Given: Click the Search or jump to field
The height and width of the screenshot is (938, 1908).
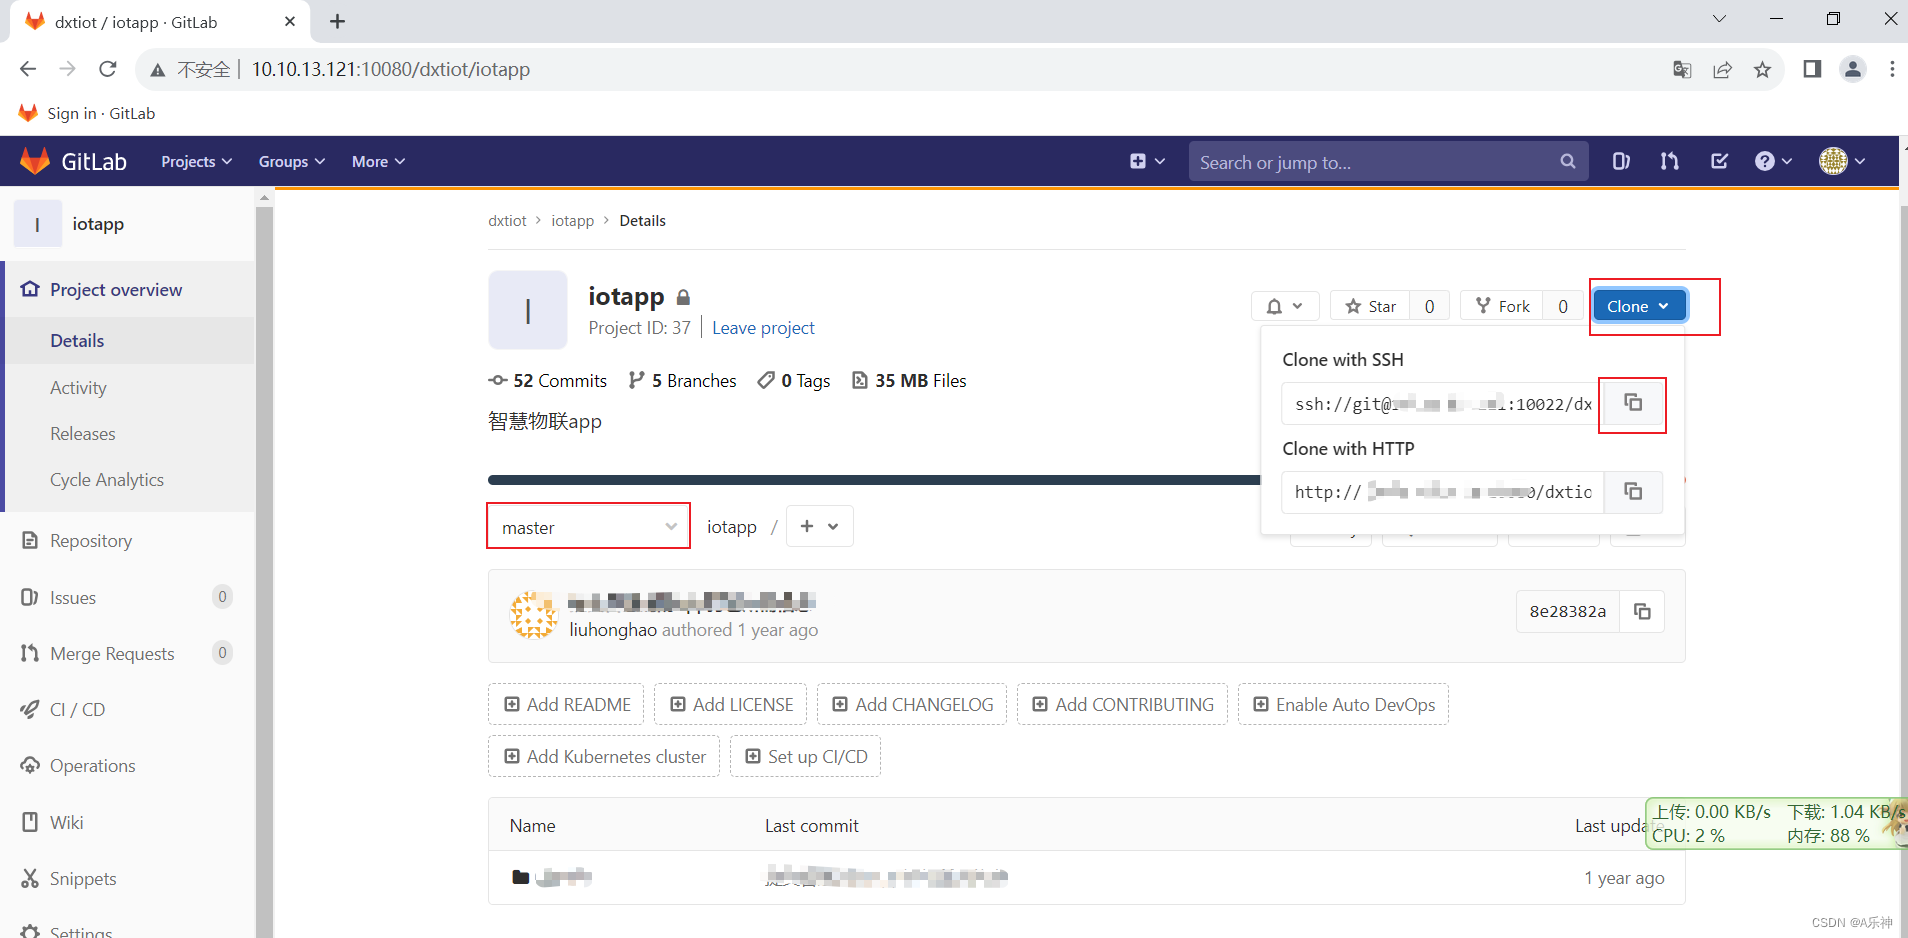Looking at the screenshot, I should (x=1380, y=161).
